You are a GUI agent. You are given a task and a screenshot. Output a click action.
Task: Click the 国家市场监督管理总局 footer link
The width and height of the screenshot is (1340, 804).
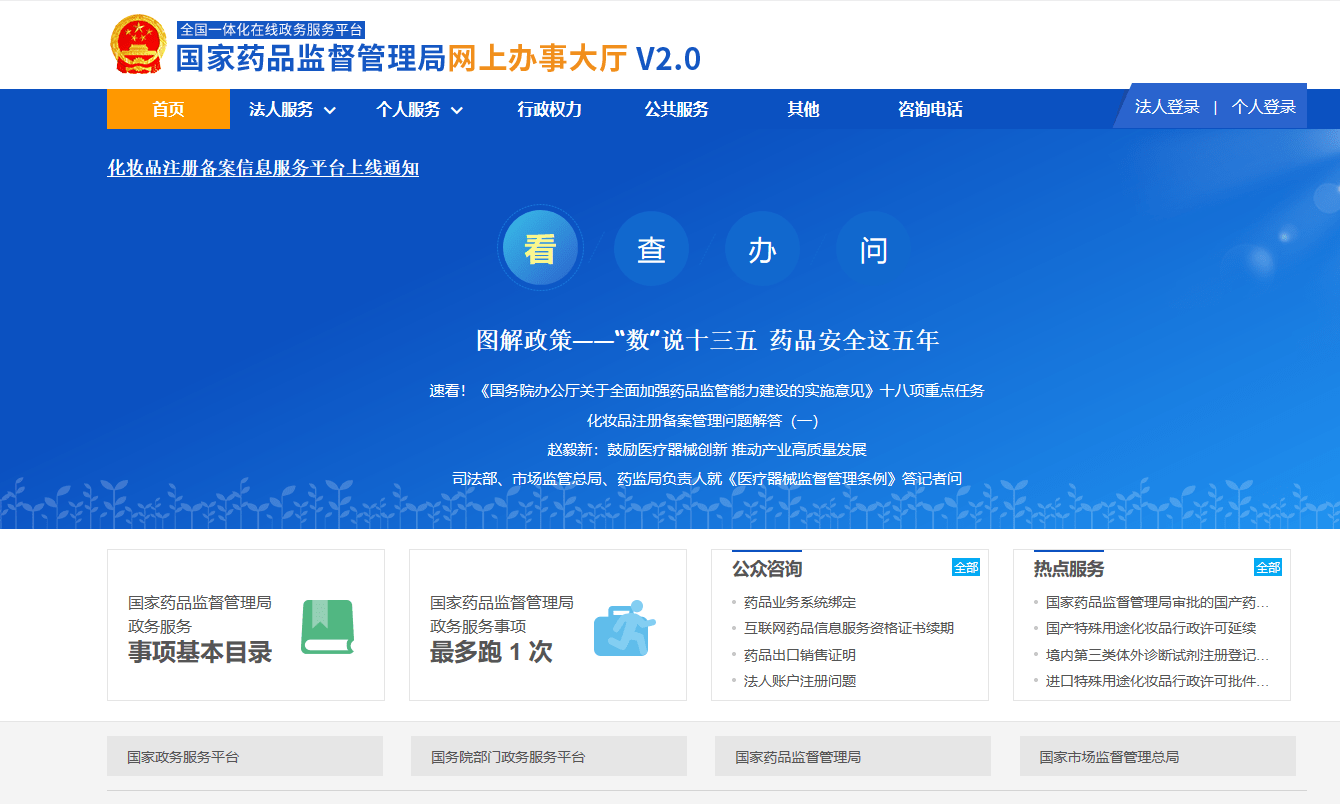[1158, 756]
